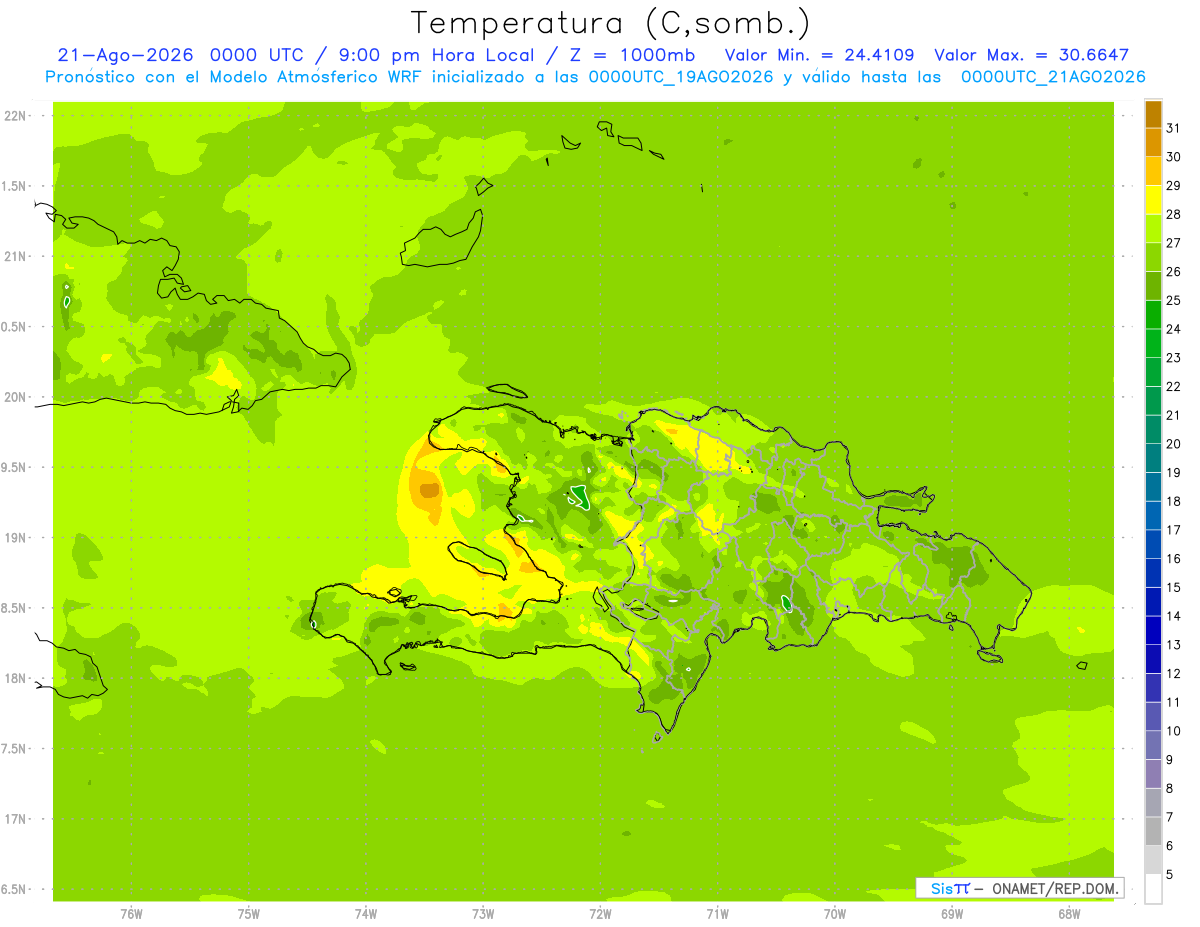Select the legend value "17"
The height and width of the screenshot is (927, 1200).
click(1173, 530)
